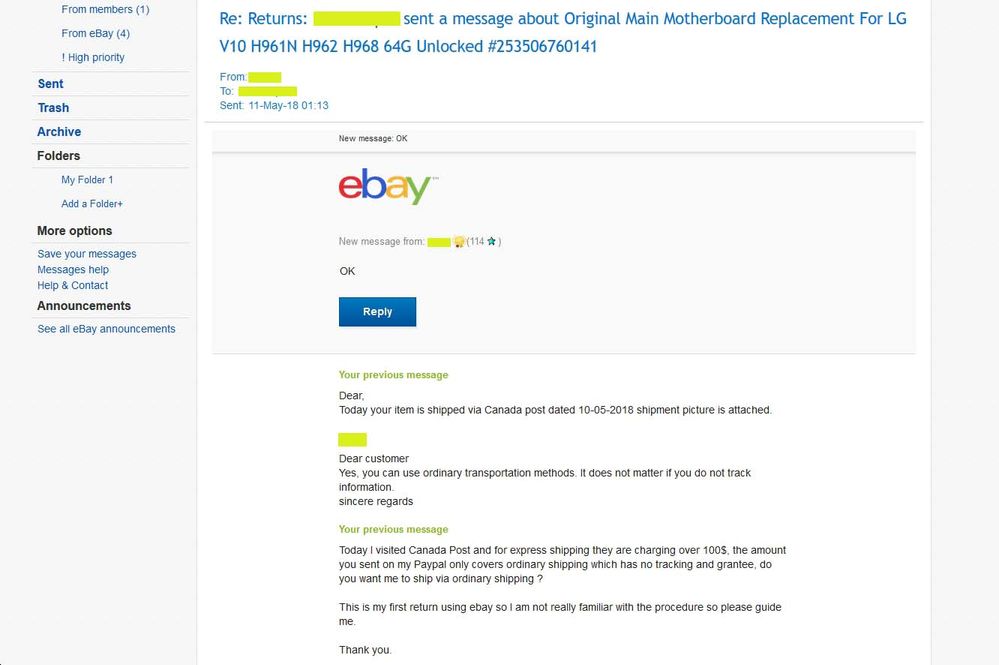Show High priority messages
Image resolution: width=999 pixels, height=665 pixels.
coord(93,57)
